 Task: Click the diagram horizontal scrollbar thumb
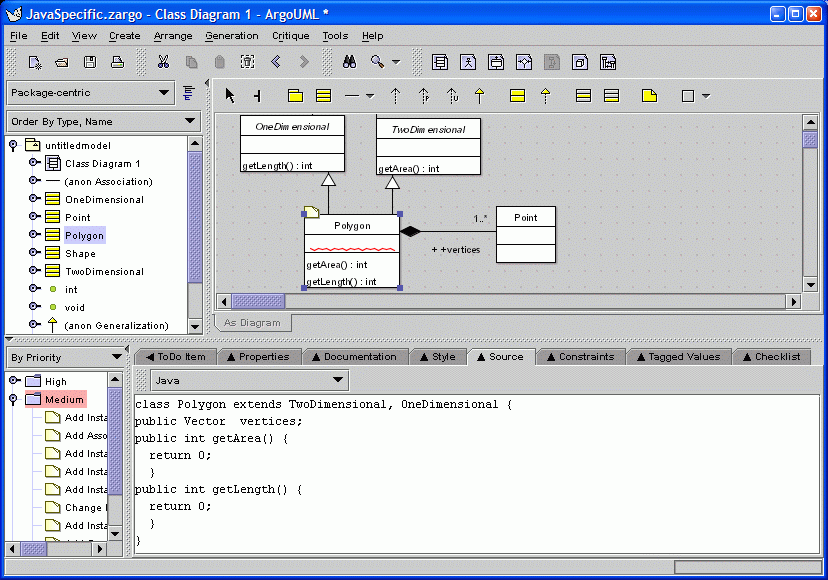(258, 302)
